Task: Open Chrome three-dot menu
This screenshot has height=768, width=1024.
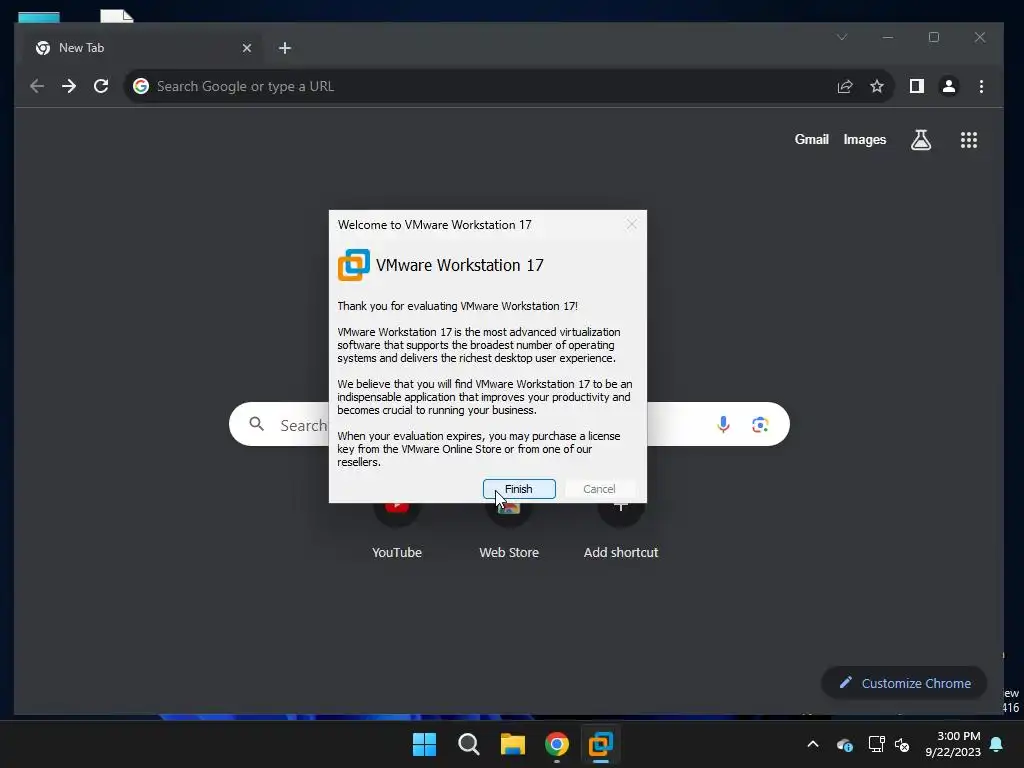Action: (981, 86)
